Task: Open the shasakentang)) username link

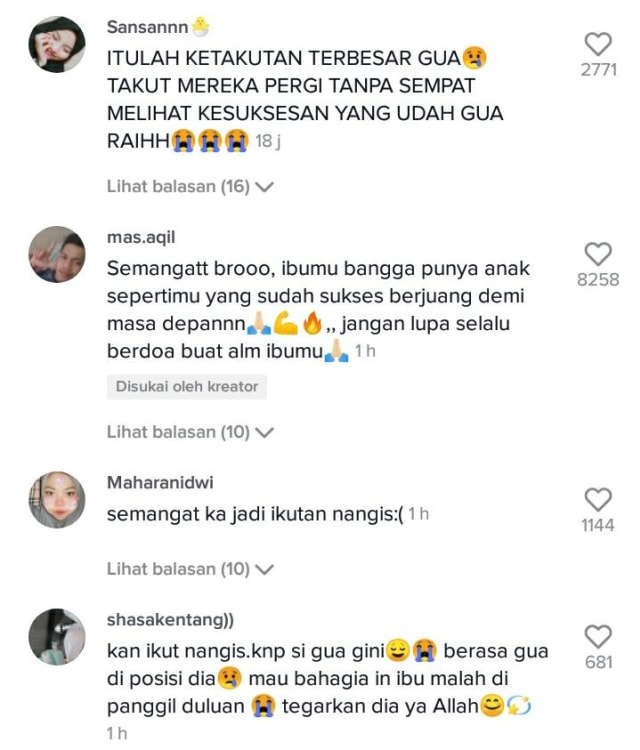Action: point(170,620)
